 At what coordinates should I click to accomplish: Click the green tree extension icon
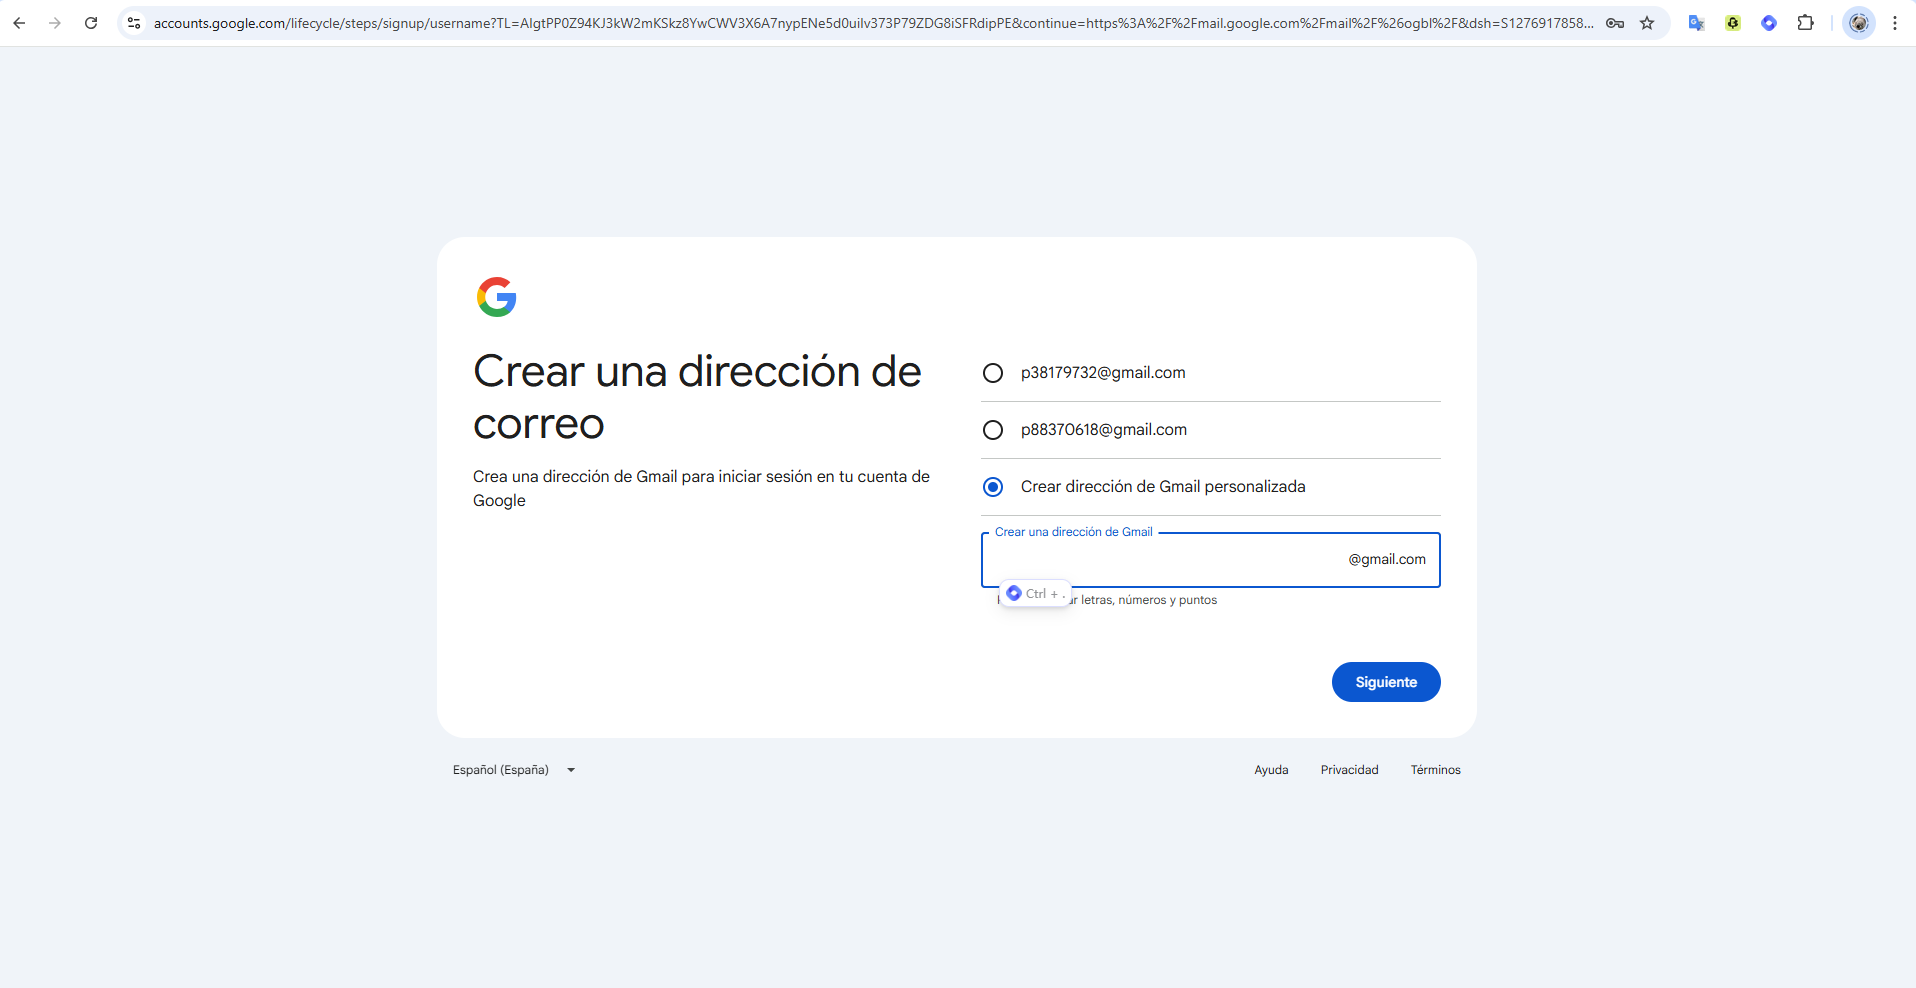[1733, 23]
